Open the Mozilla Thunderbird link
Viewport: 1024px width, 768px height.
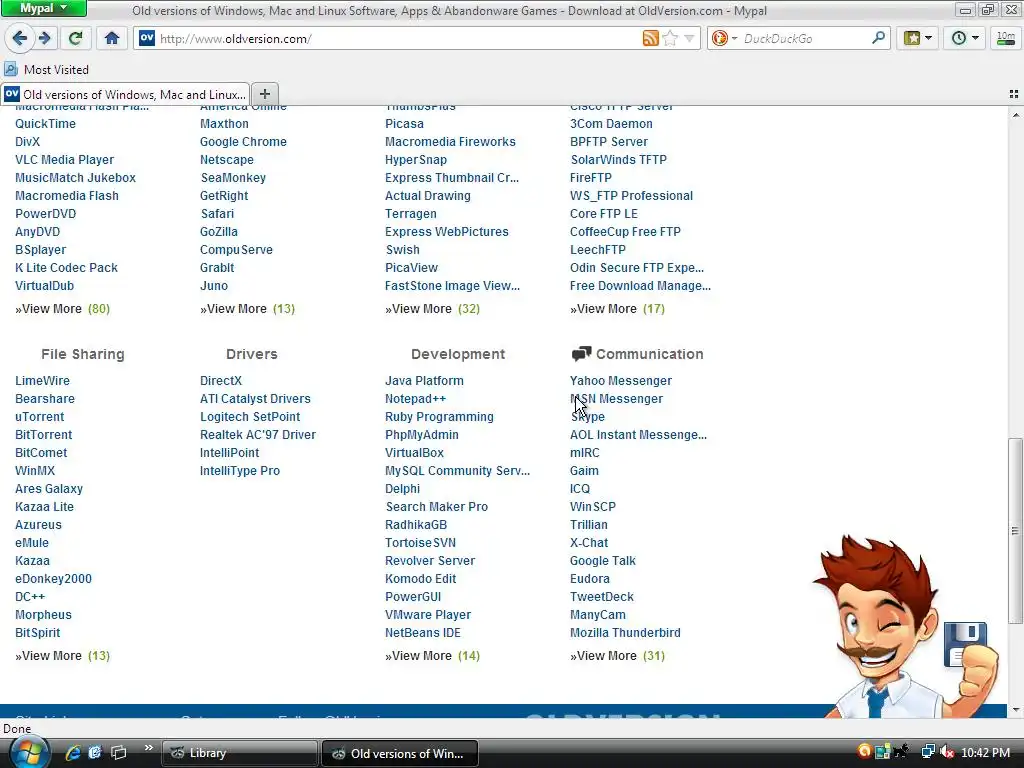[625, 632]
